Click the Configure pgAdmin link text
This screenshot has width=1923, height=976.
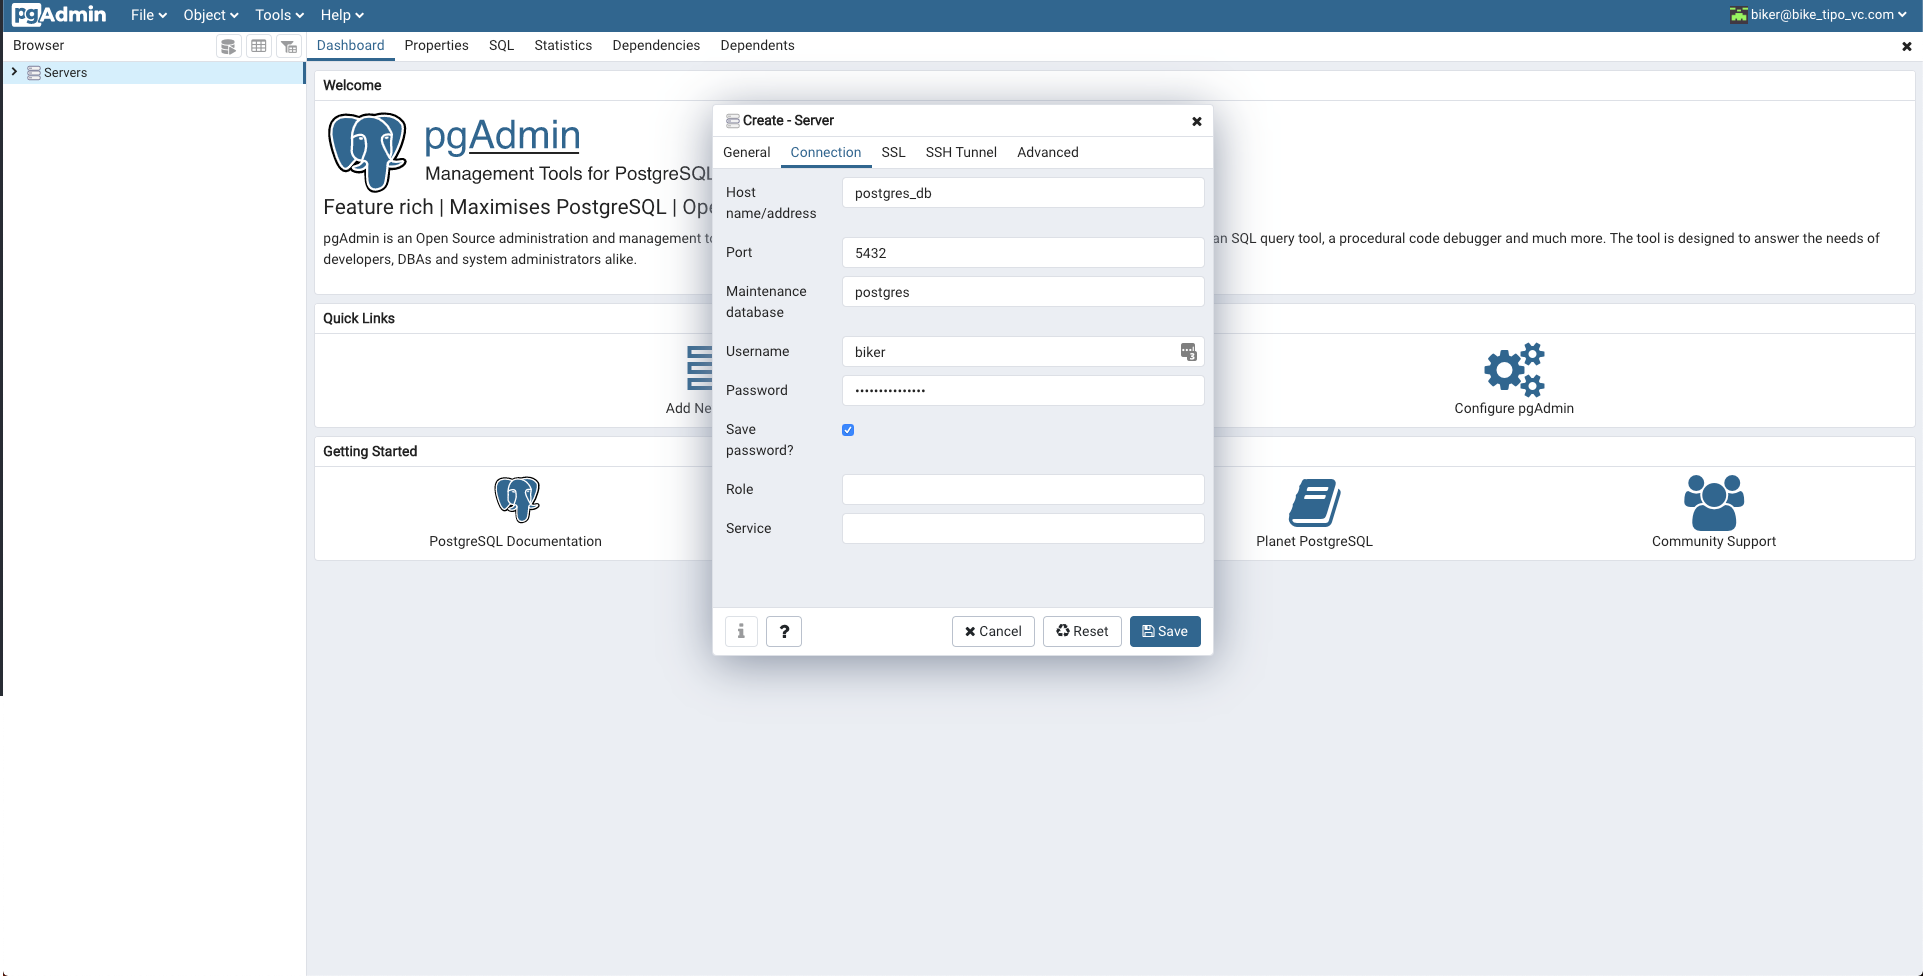pos(1514,408)
